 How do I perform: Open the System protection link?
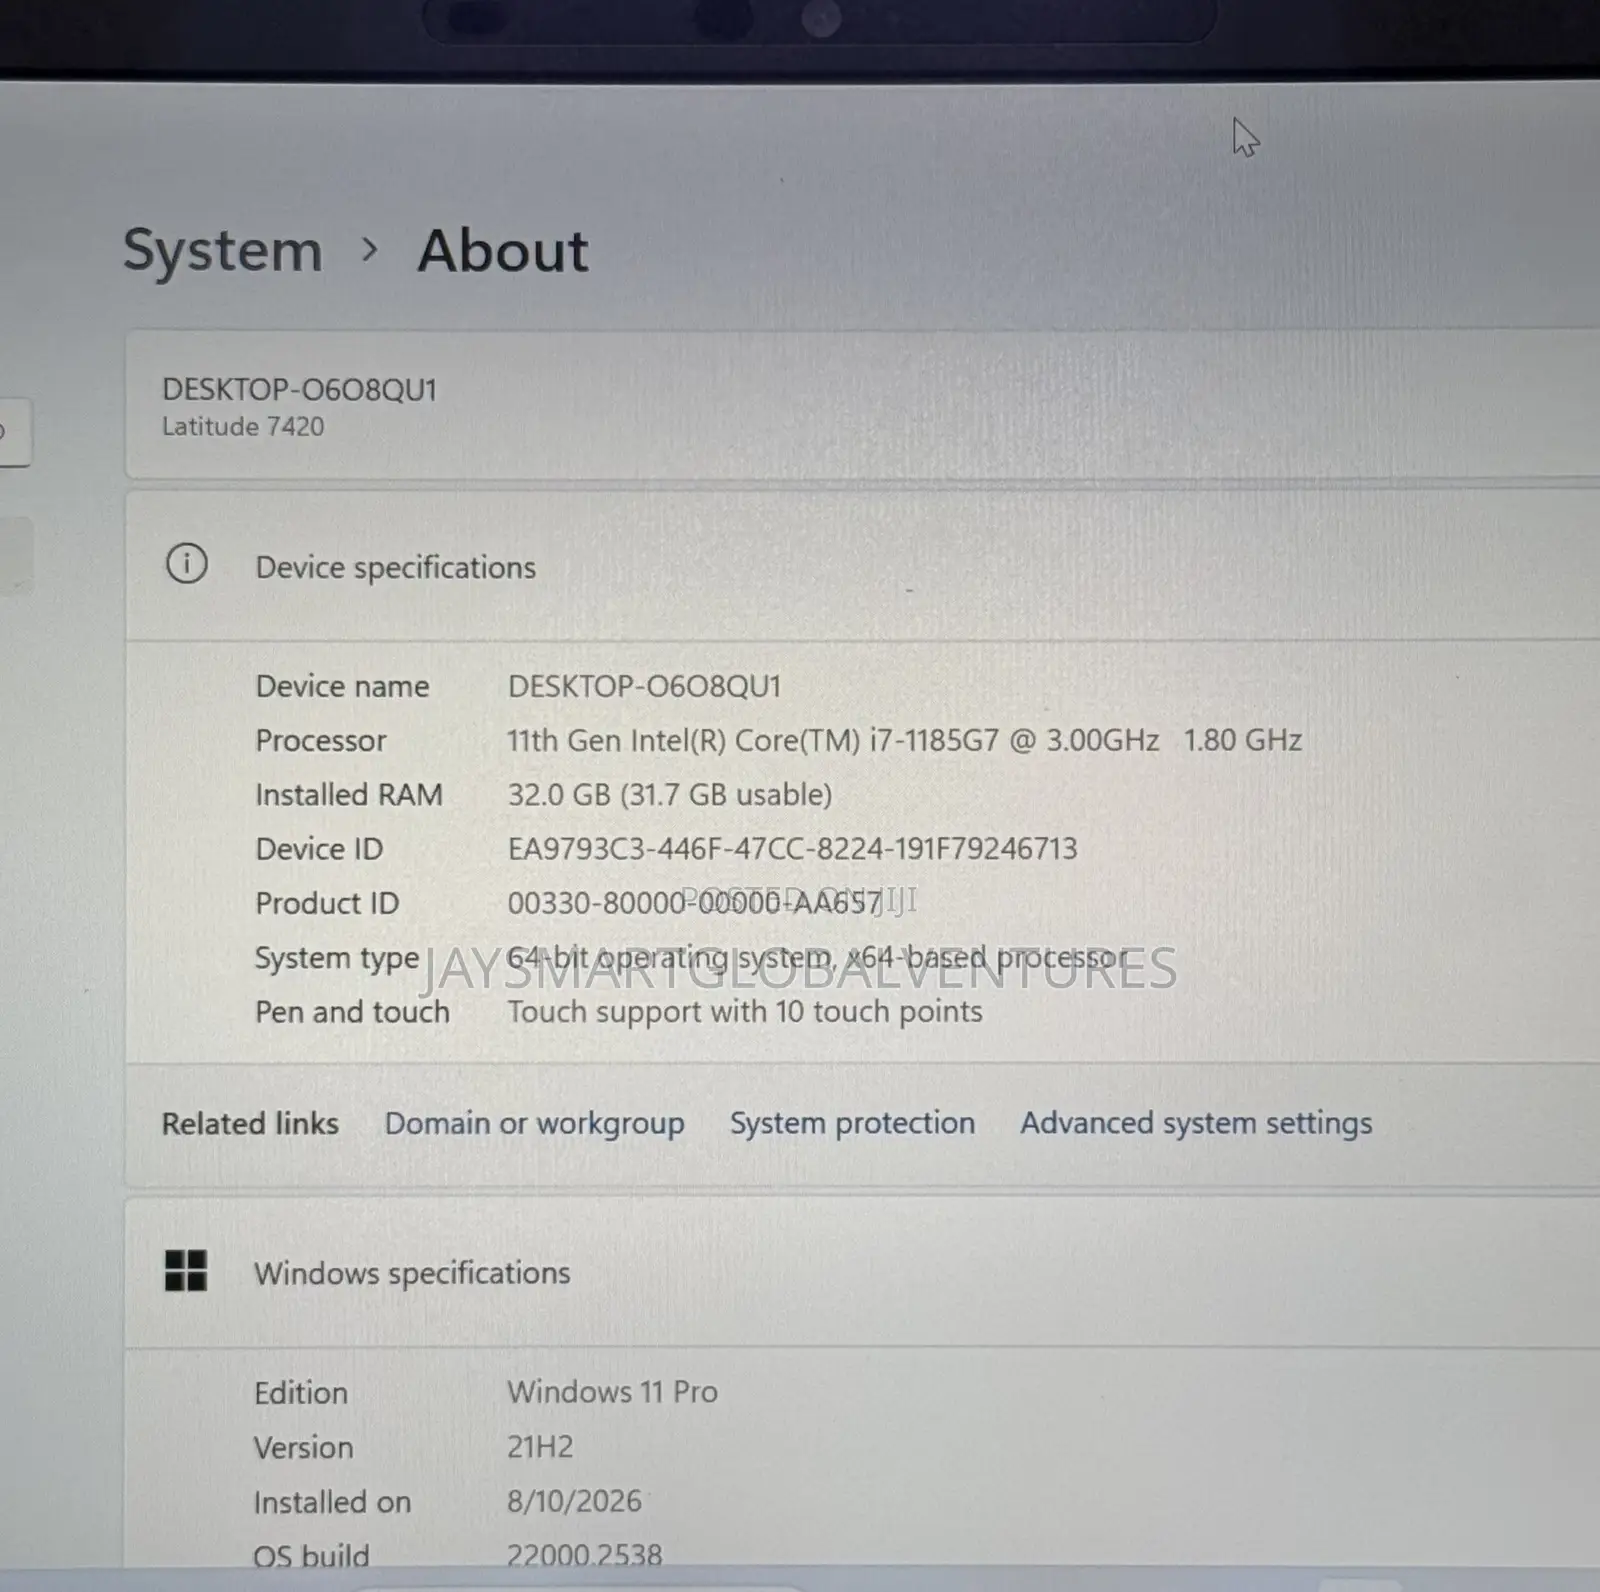click(x=852, y=1123)
